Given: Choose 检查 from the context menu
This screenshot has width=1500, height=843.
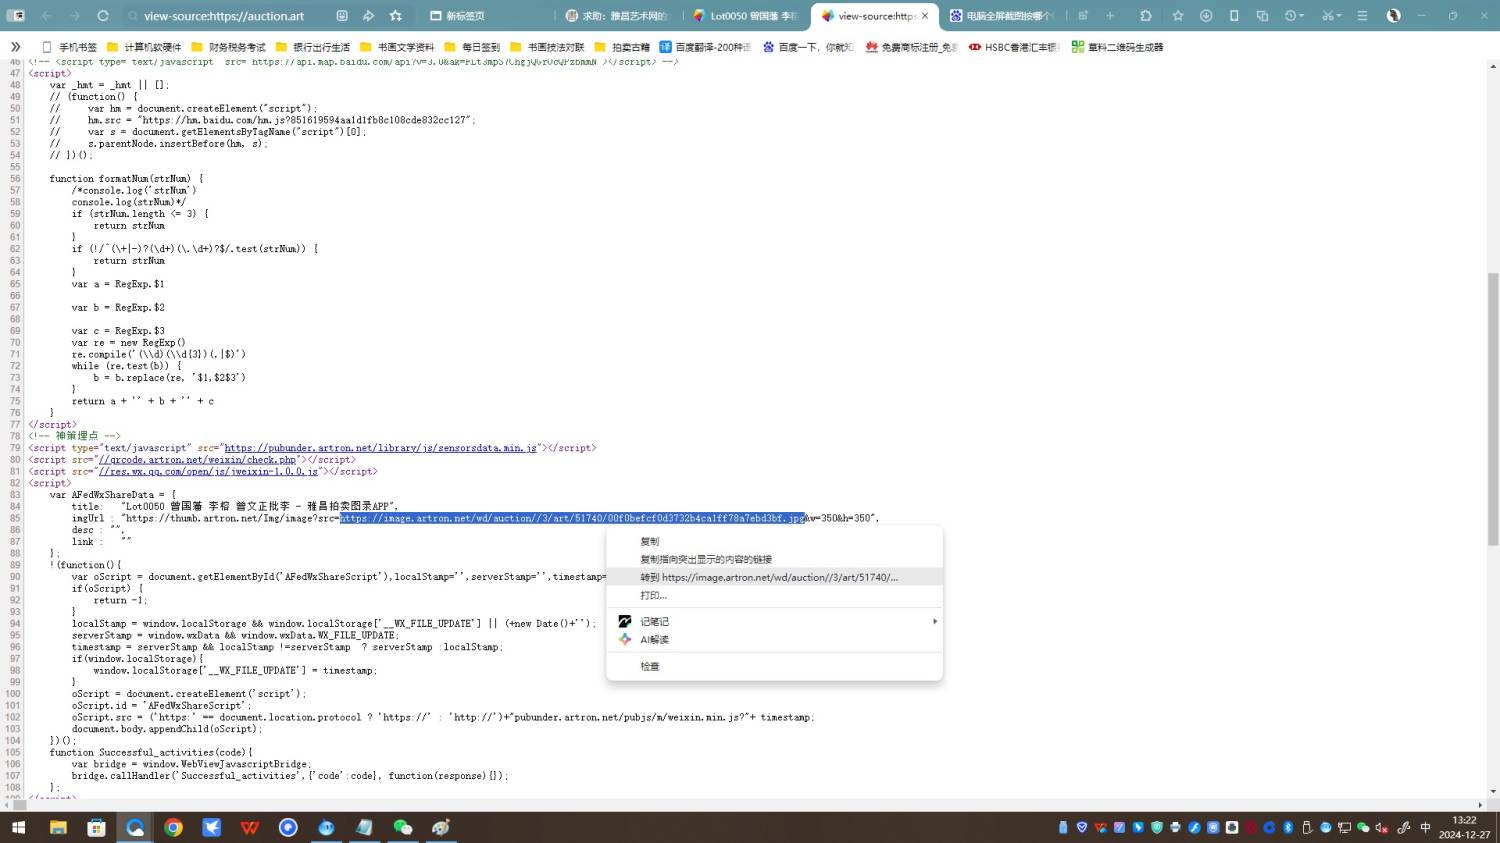Looking at the screenshot, I should coord(650,666).
